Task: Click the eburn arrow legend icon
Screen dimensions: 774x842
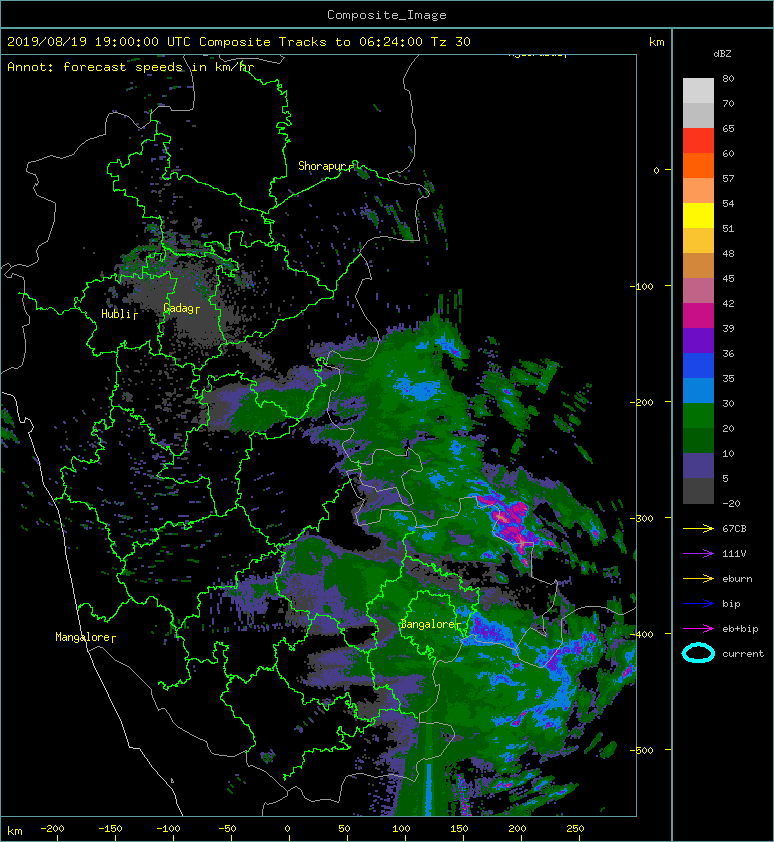Action: (698, 578)
